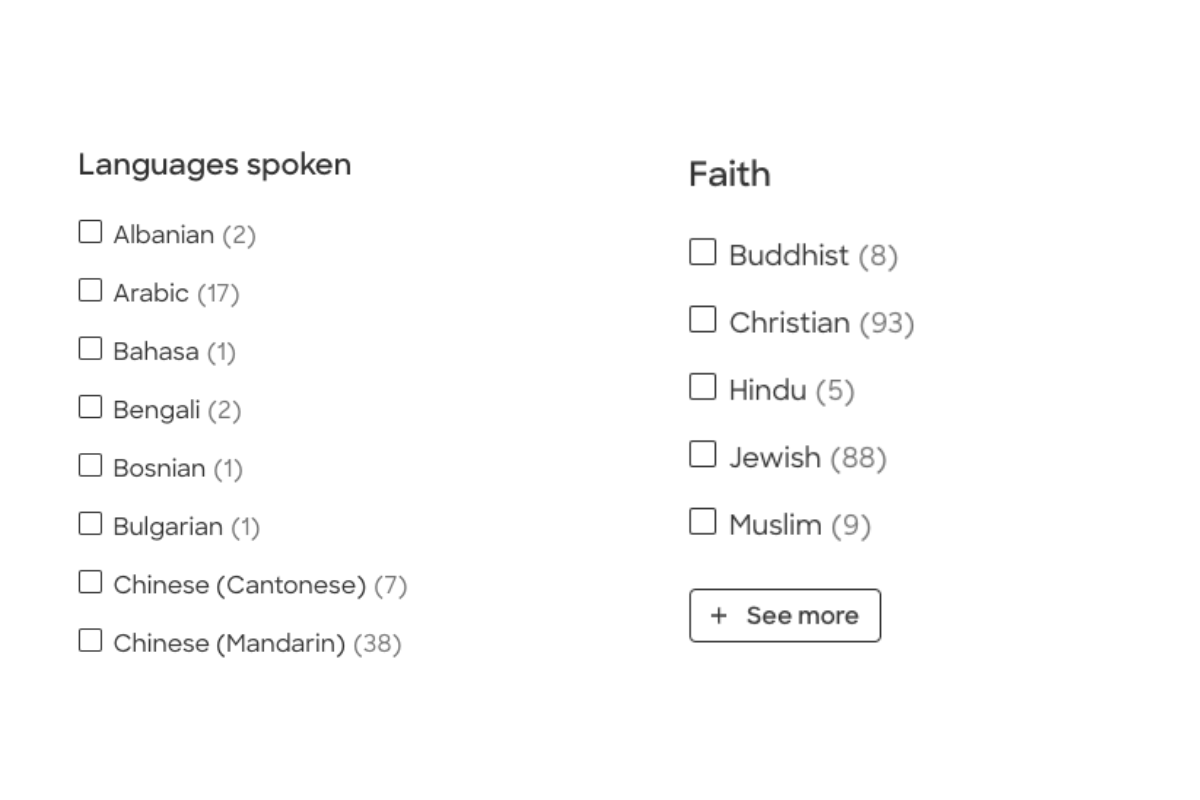Toggle the Bosnian checkbox
This screenshot has width=1200, height=800.
90,465
